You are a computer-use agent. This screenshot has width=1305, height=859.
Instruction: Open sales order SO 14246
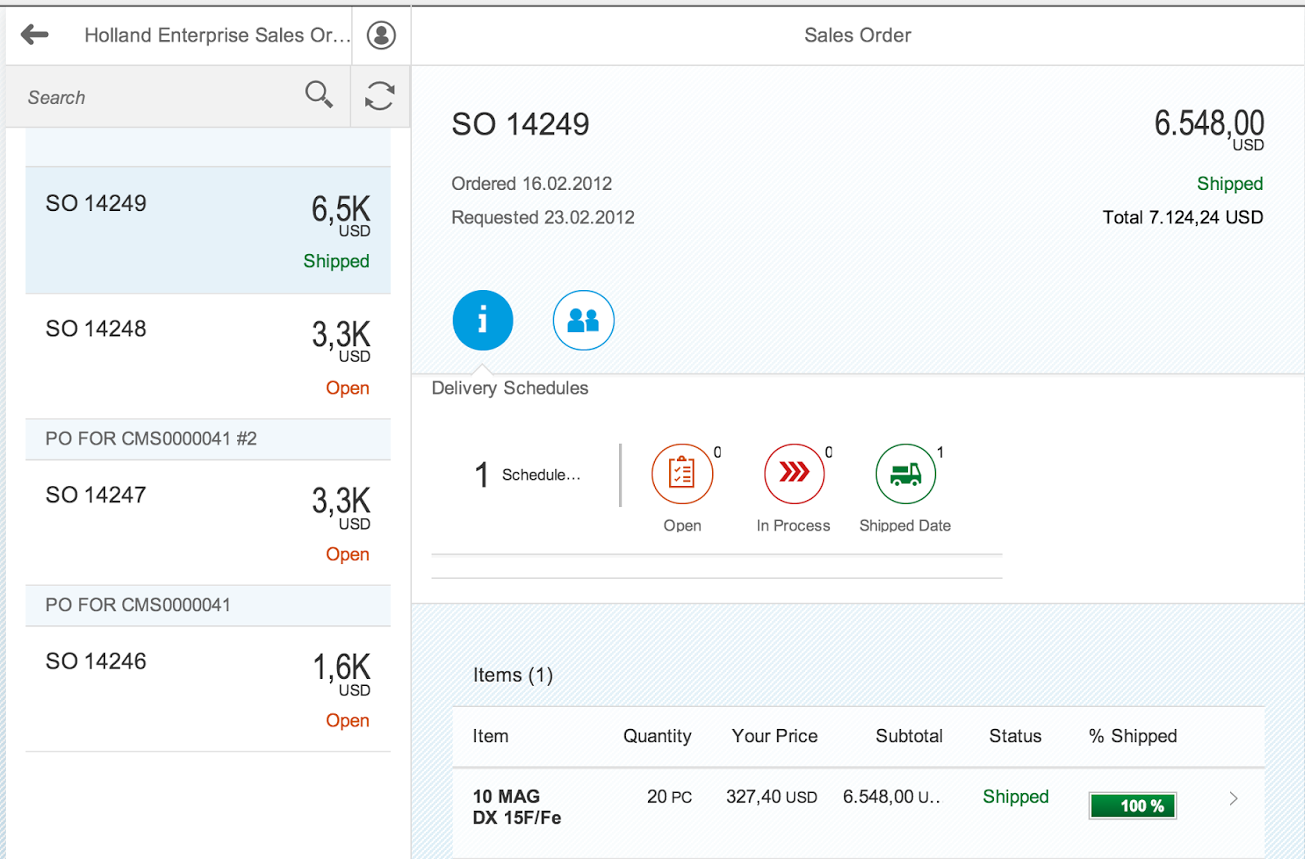click(208, 689)
